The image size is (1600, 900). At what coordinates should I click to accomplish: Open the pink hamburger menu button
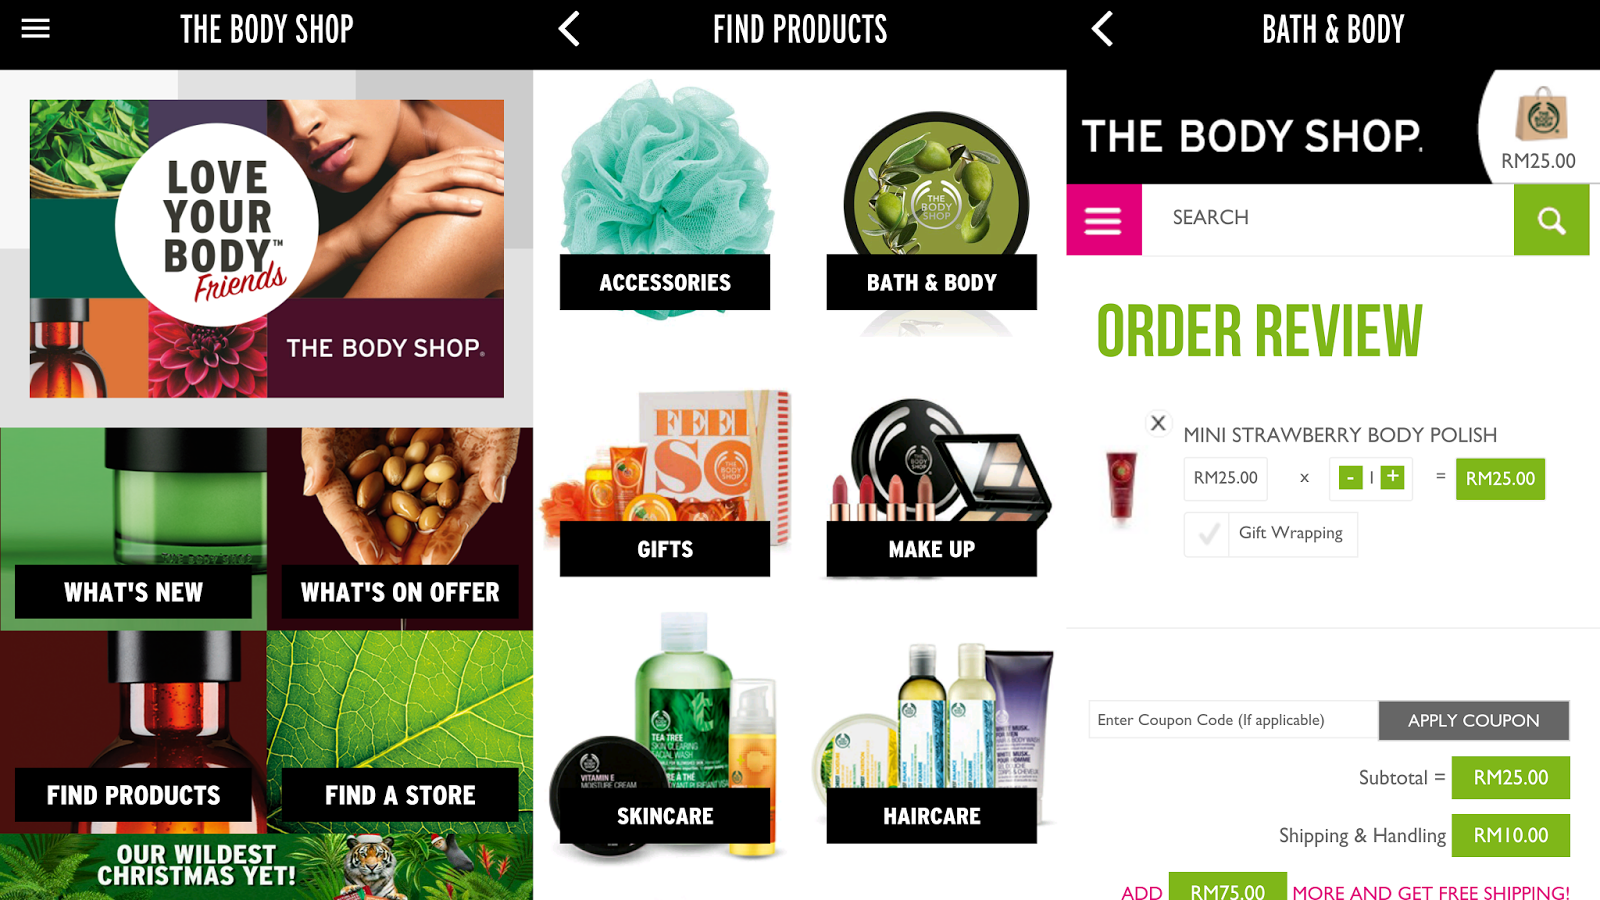pos(1104,220)
